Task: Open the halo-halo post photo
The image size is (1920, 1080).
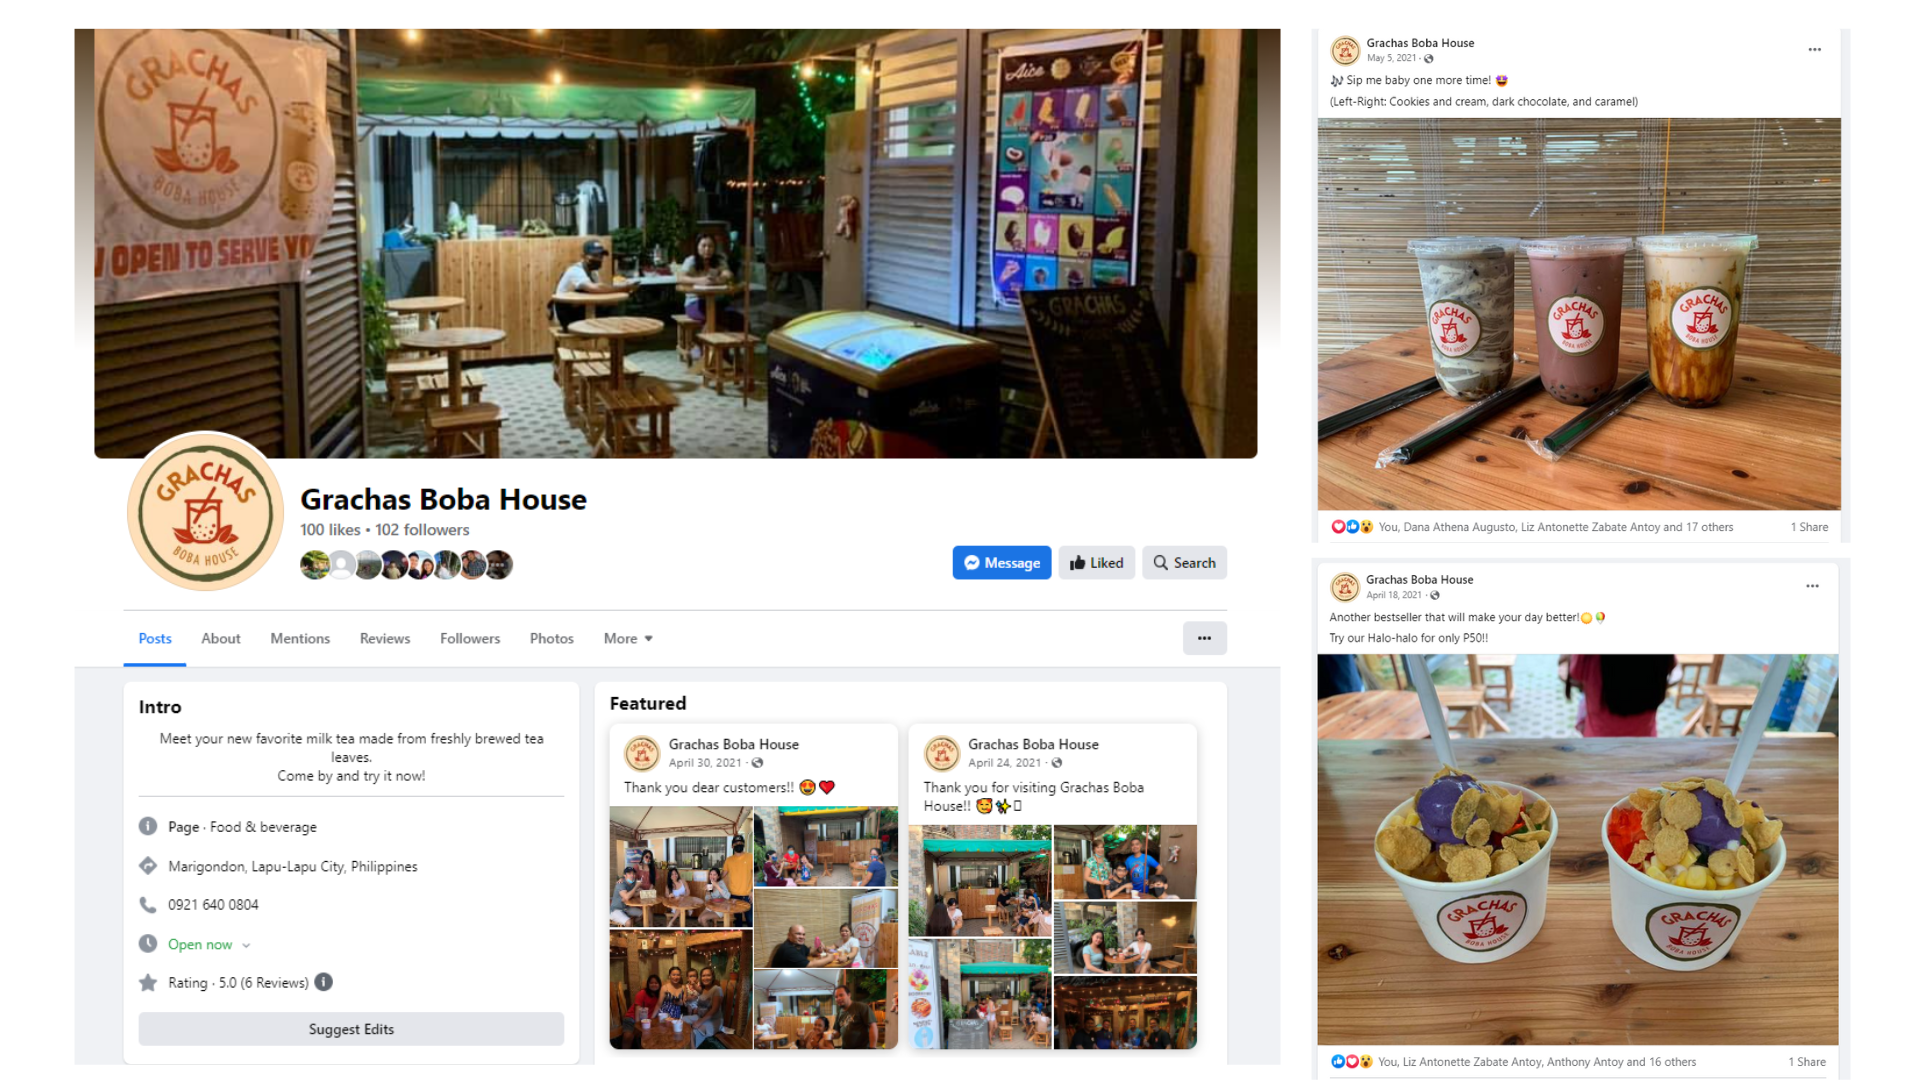Action: (1577, 850)
